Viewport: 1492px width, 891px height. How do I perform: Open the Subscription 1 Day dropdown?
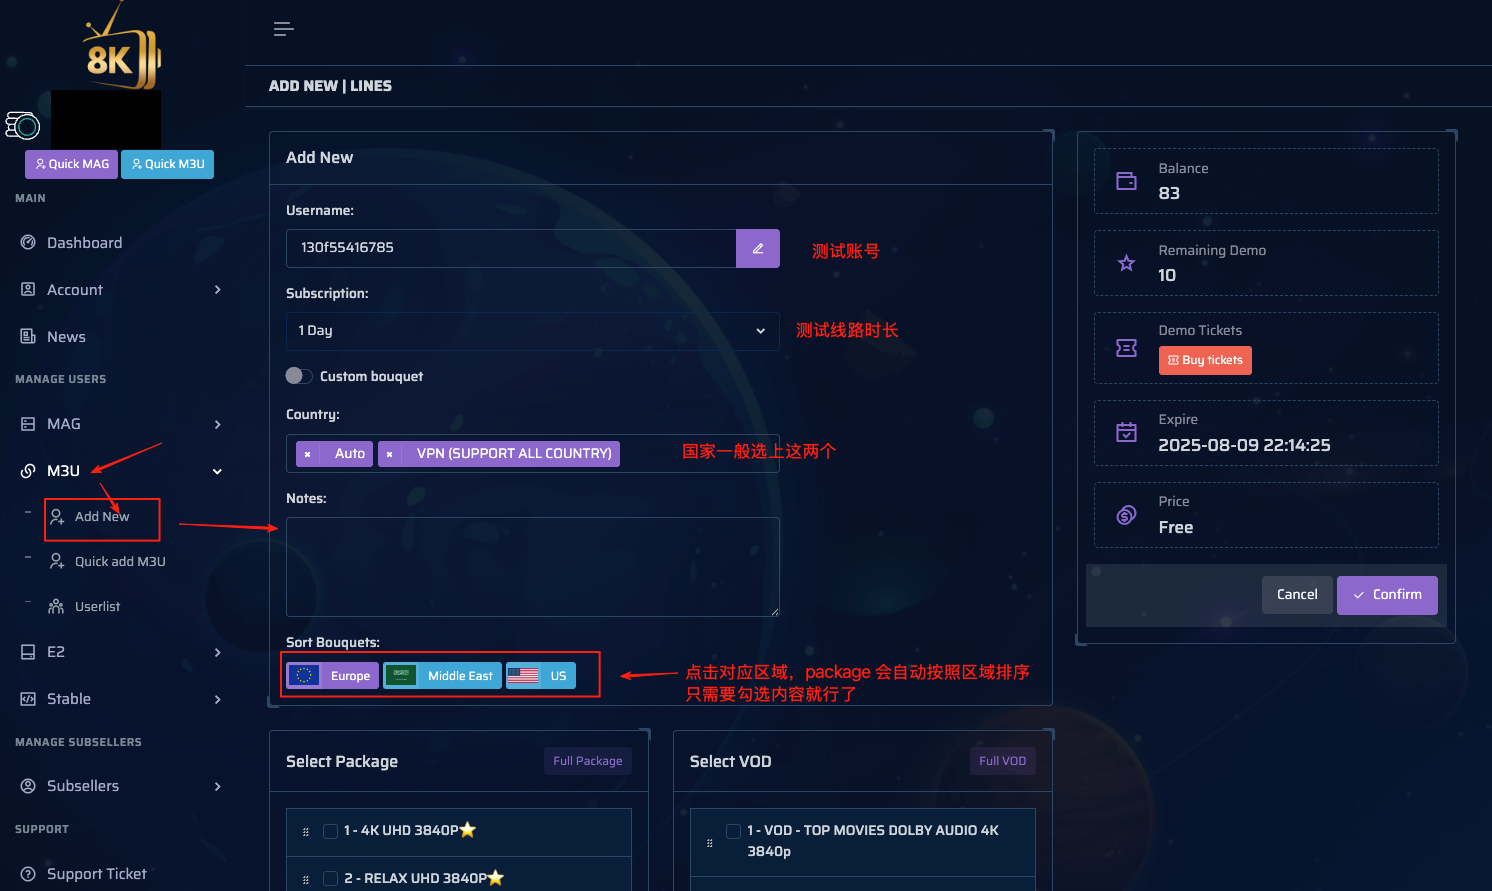(533, 331)
